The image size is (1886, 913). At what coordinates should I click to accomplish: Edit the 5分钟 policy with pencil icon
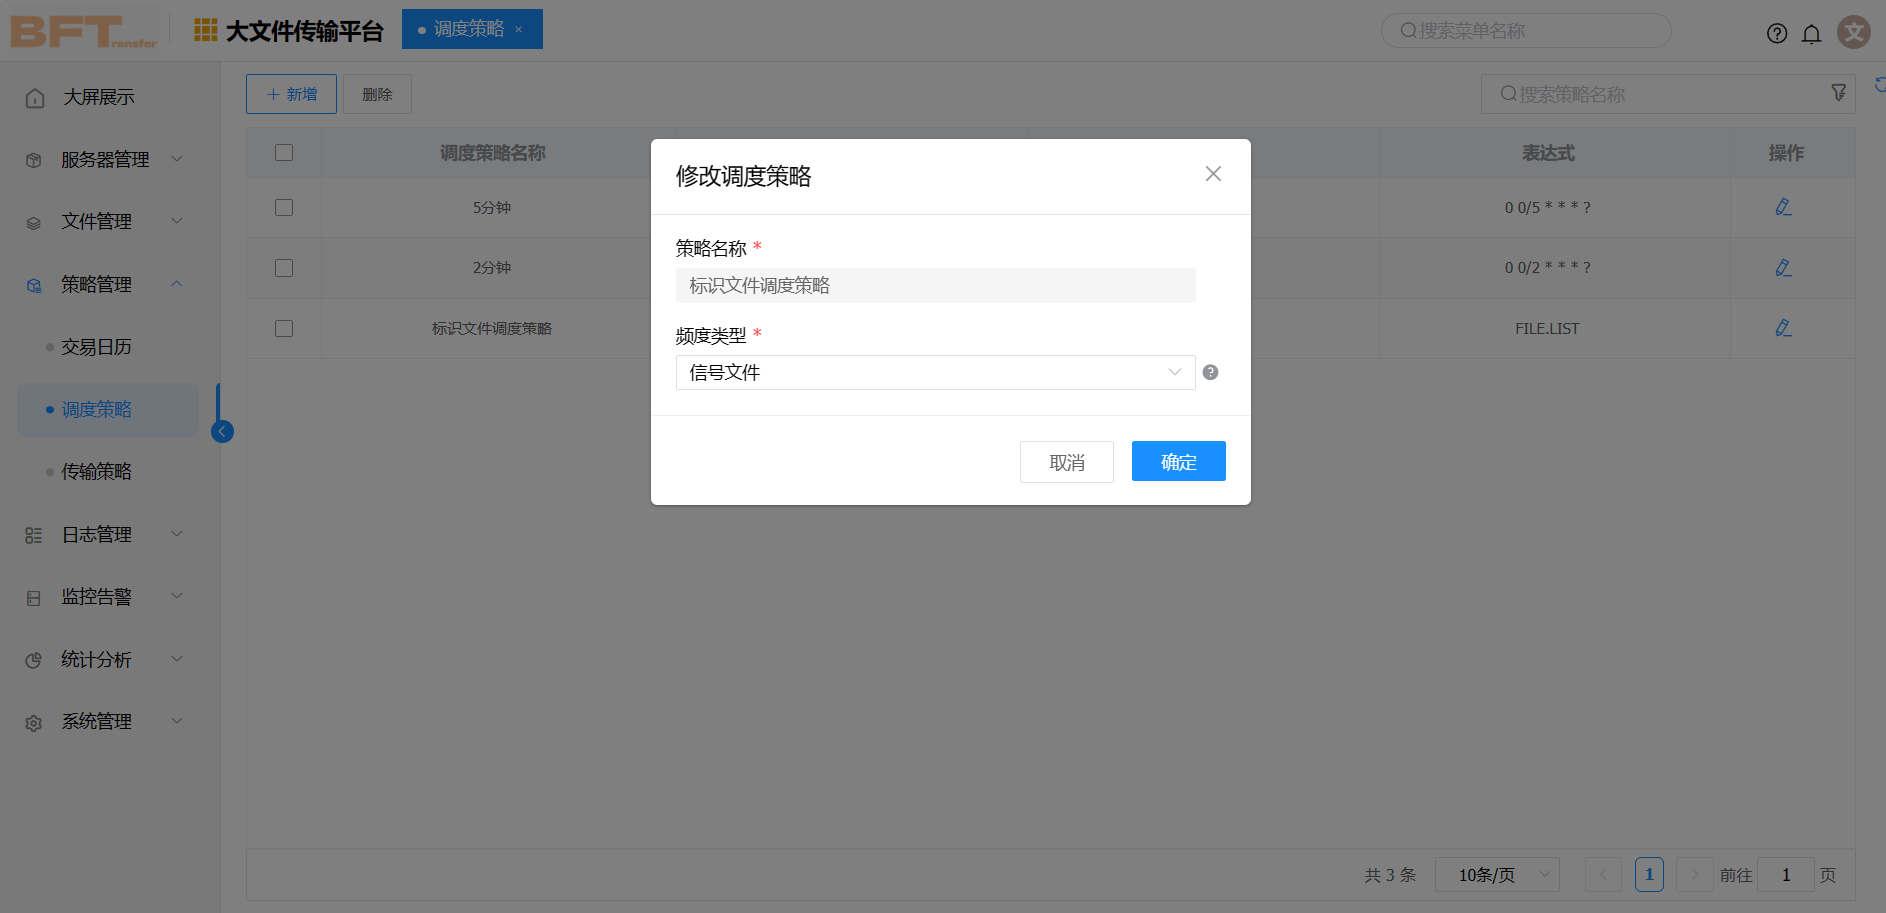point(1782,207)
